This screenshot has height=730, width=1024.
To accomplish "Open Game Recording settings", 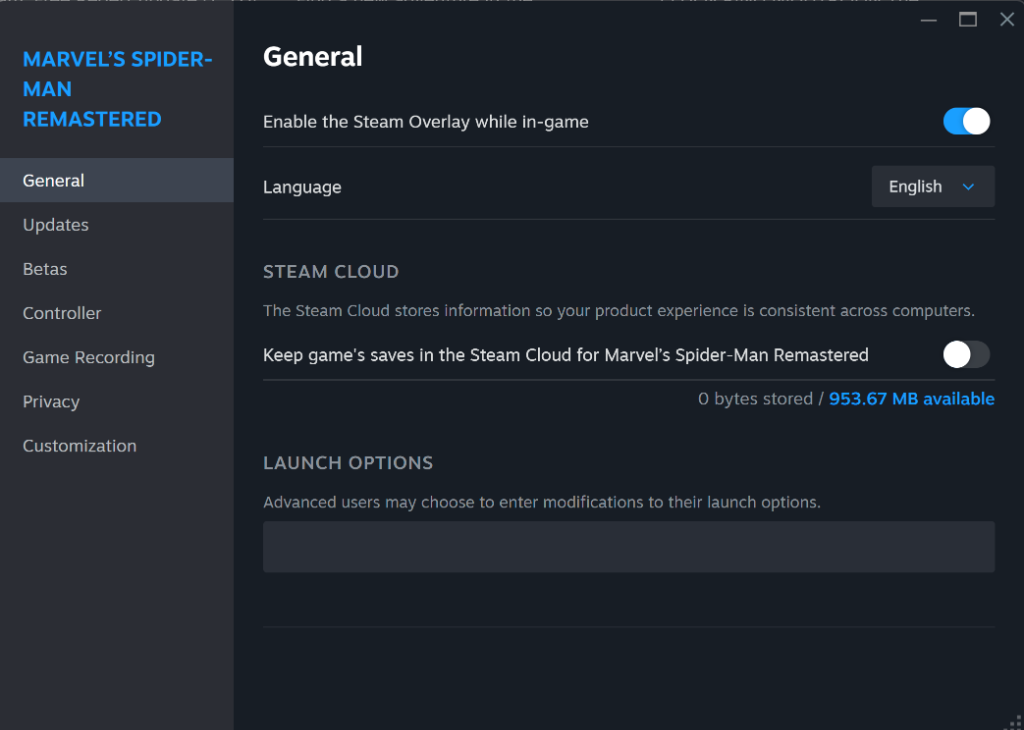I will point(88,357).
